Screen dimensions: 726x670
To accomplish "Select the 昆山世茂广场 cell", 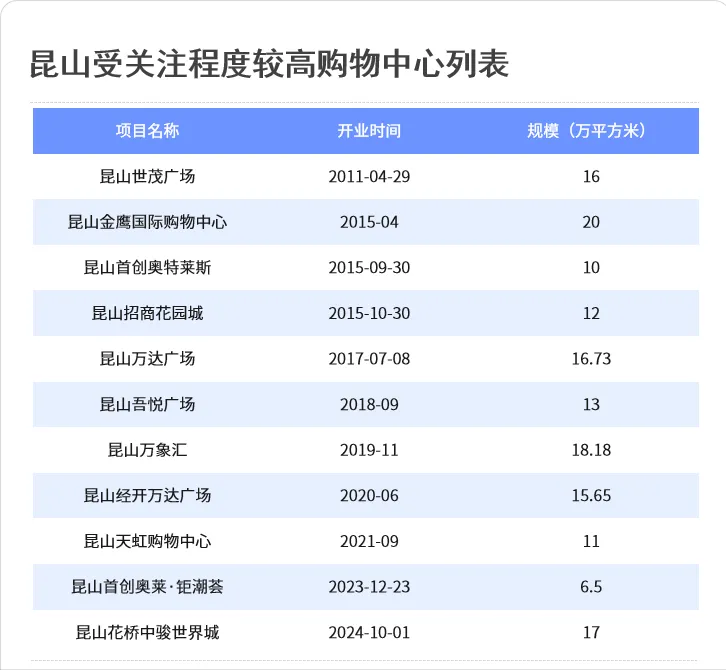I will point(147,176).
